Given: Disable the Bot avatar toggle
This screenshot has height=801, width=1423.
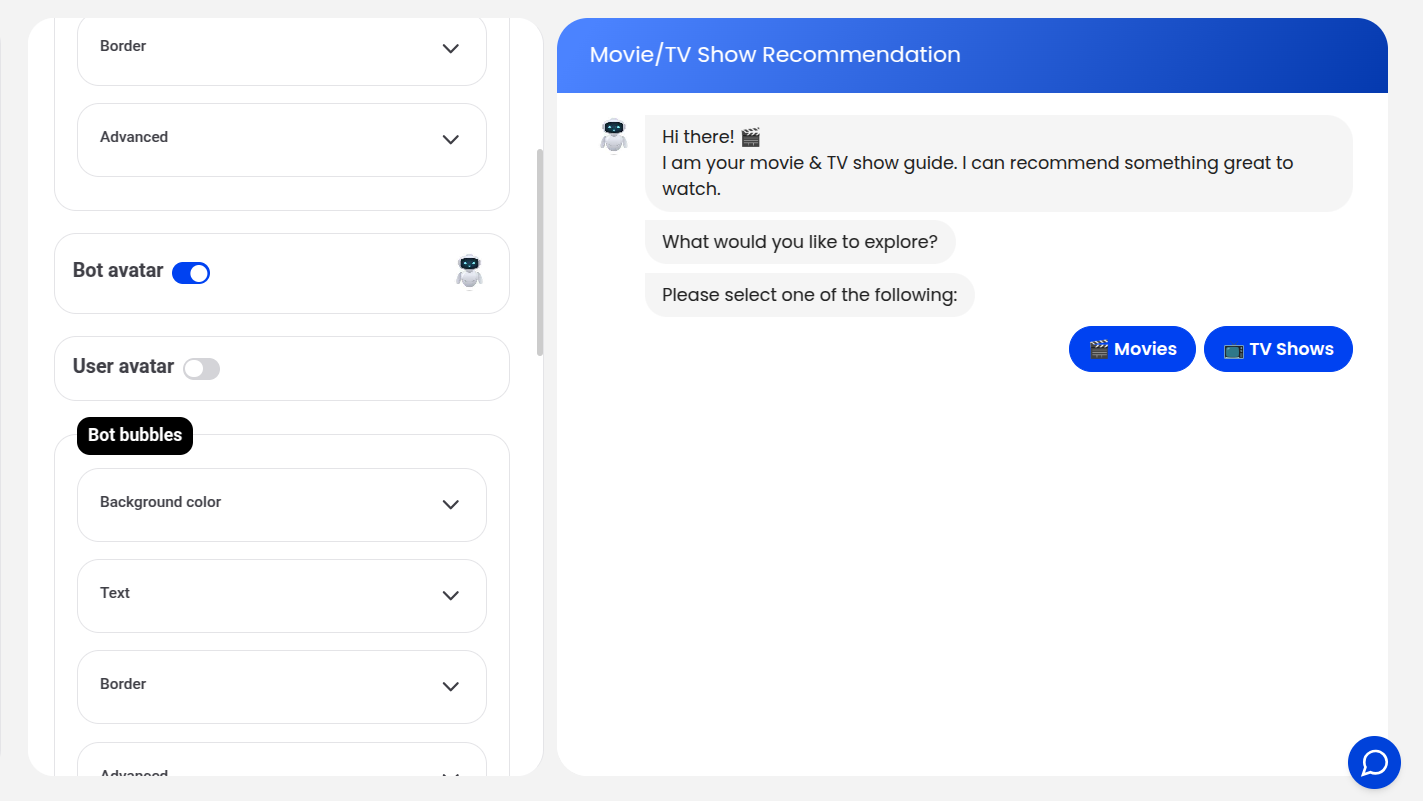Looking at the screenshot, I should pos(191,273).
